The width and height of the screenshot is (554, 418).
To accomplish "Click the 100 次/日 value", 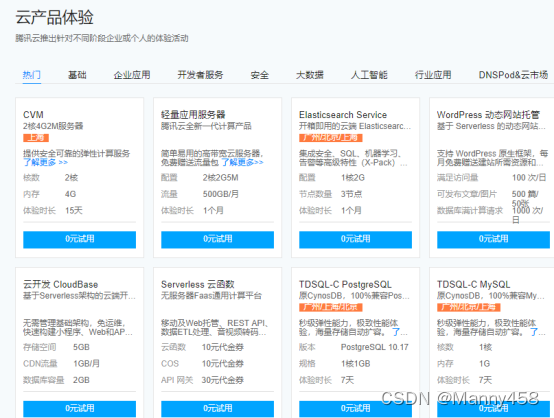I will [x=529, y=178].
